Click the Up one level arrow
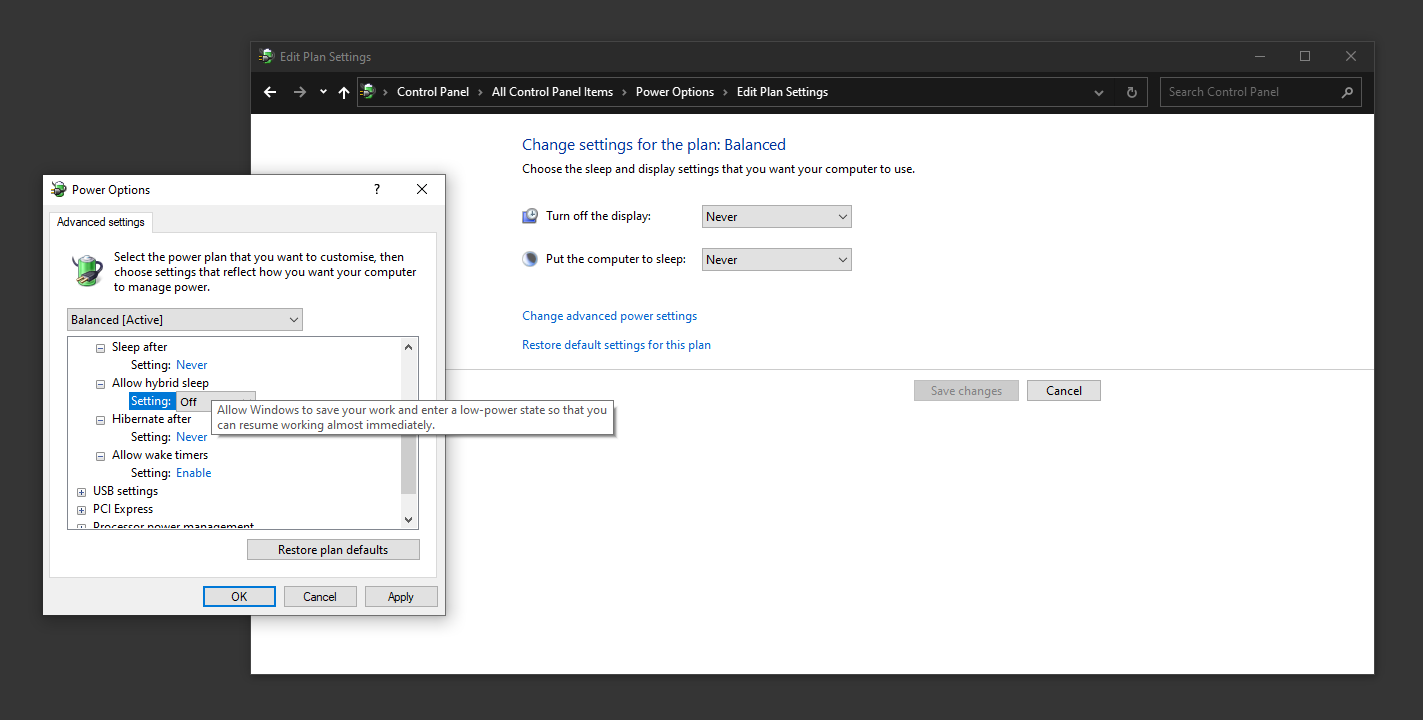Viewport: 1423px width, 720px height. click(x=344, y=92)
